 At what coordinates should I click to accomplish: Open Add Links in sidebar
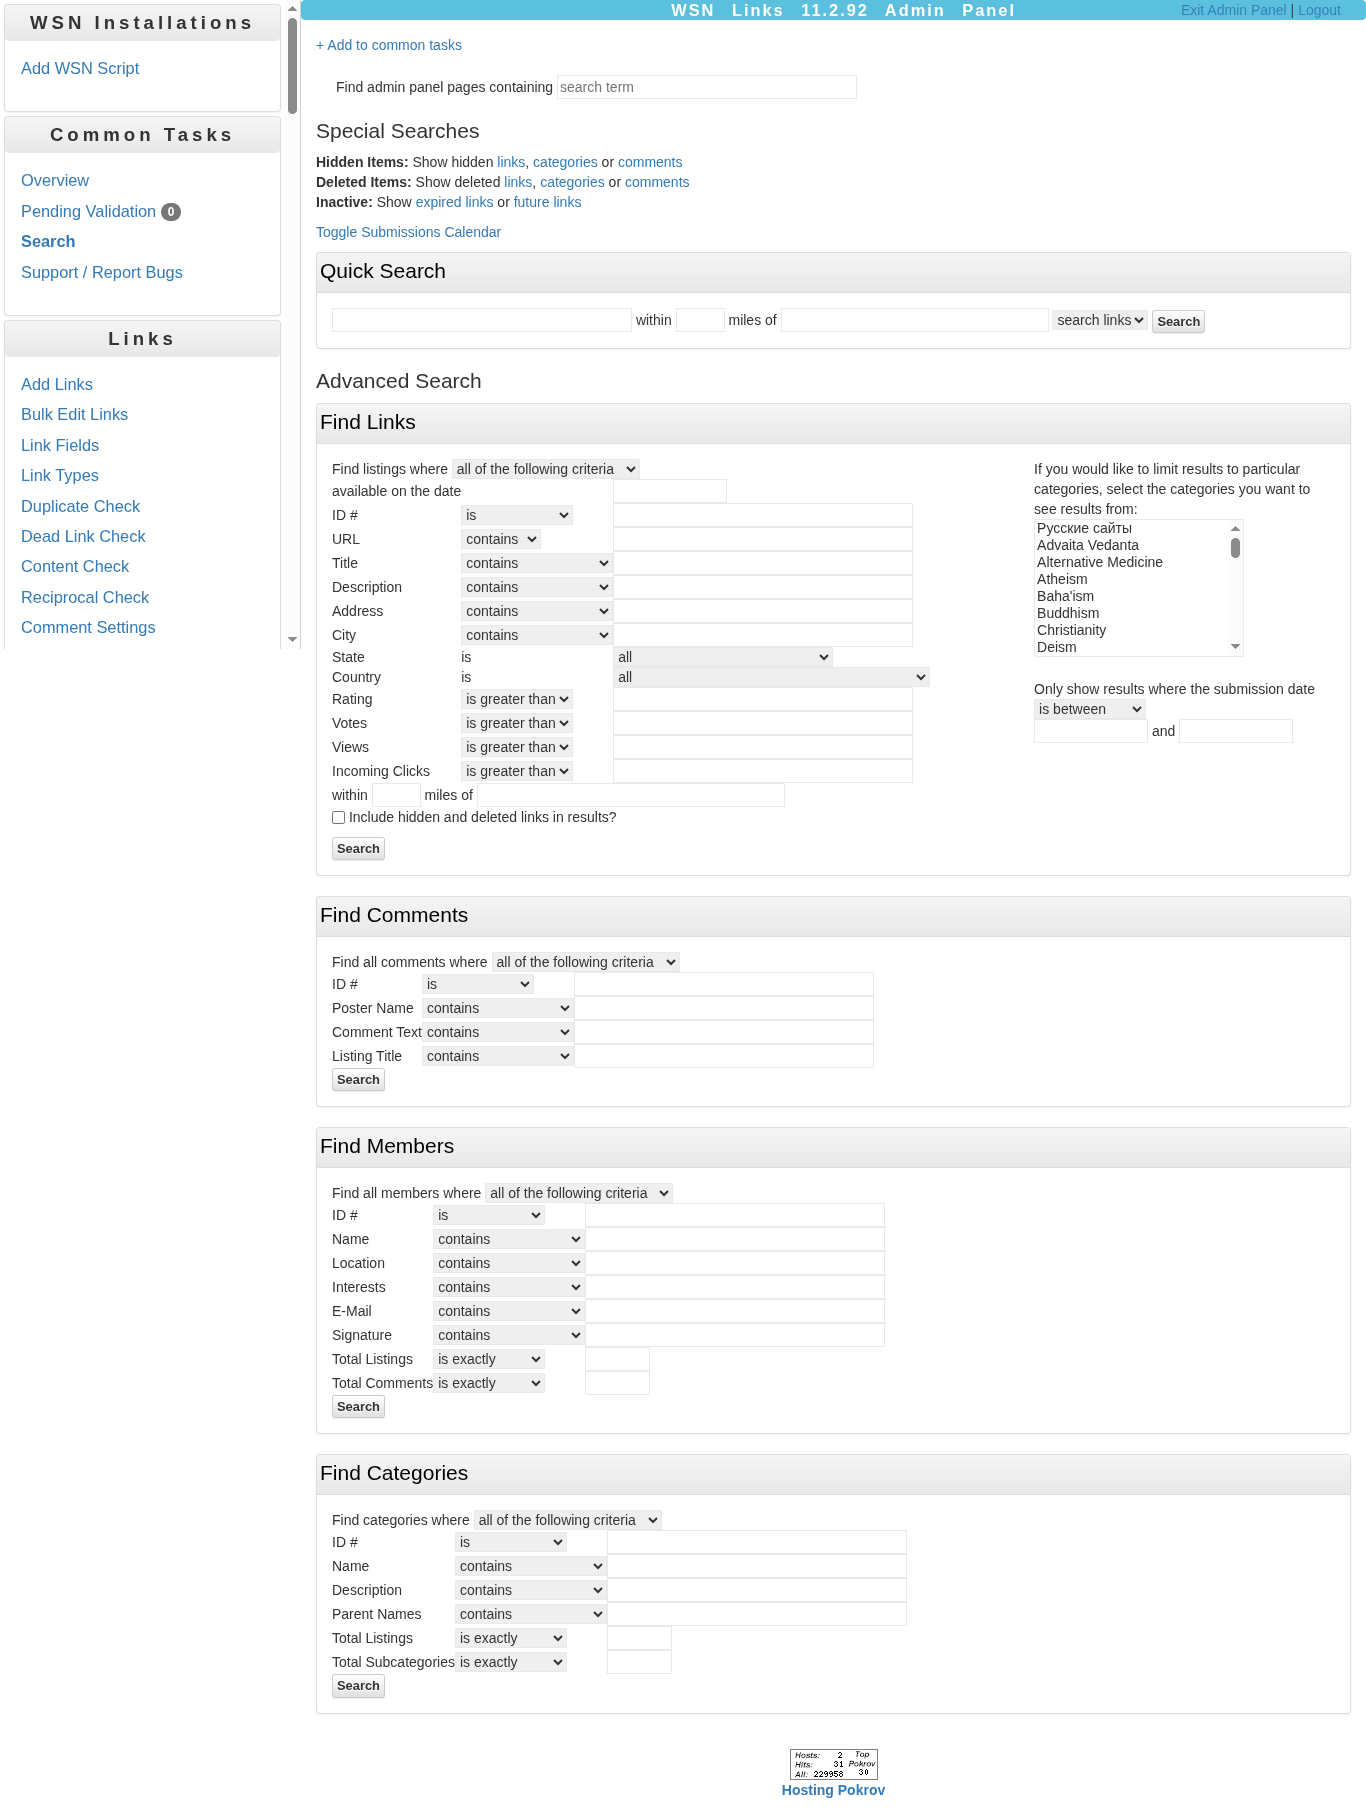[57, 385]
